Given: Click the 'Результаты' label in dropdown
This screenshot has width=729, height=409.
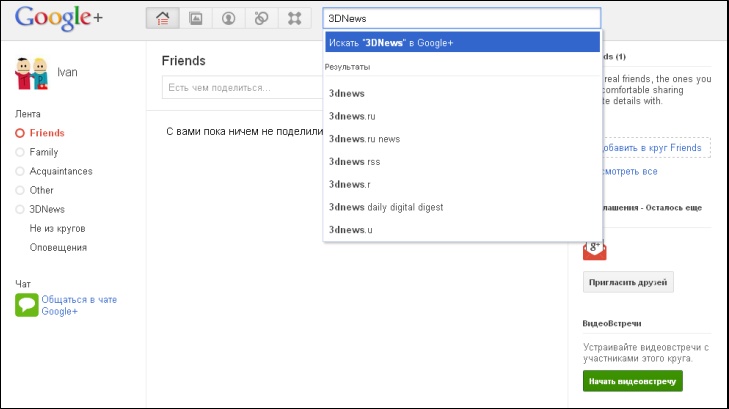Looking at the screenshot, I should (347, 67).
